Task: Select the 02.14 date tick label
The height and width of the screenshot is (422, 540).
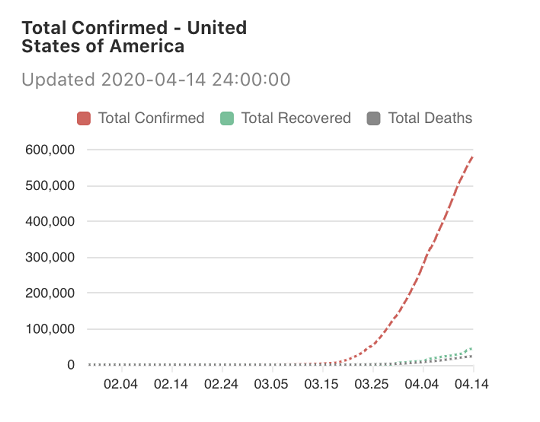Action: pos(171,384)
